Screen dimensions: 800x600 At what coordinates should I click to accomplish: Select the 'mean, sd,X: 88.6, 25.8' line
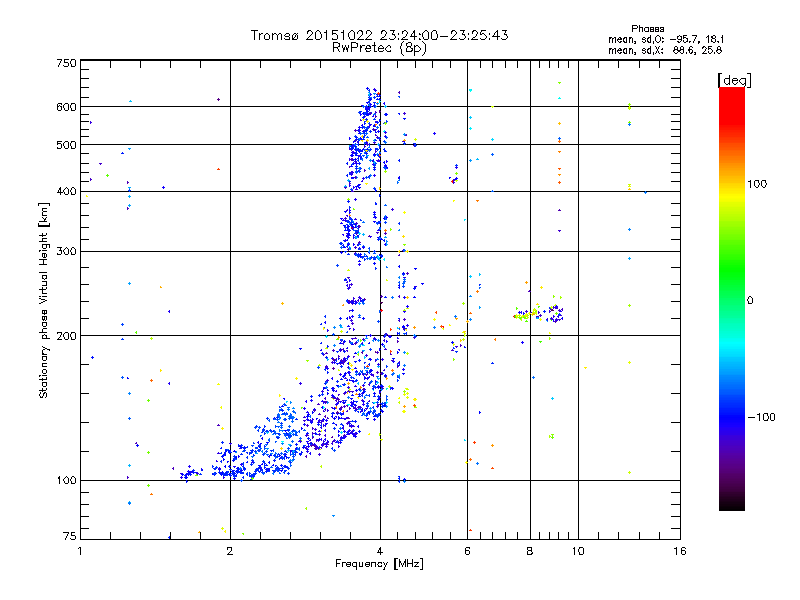point(665,50)
